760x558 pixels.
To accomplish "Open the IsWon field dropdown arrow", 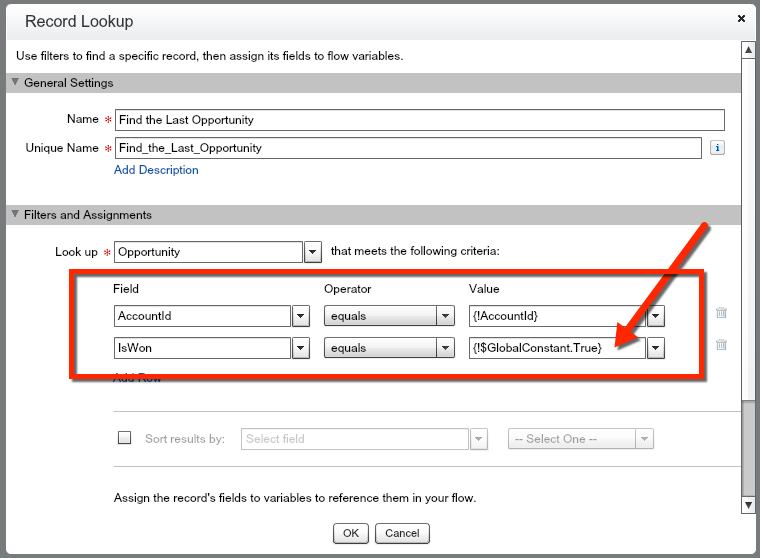I will pyautogui.click(x=300, y=348).
